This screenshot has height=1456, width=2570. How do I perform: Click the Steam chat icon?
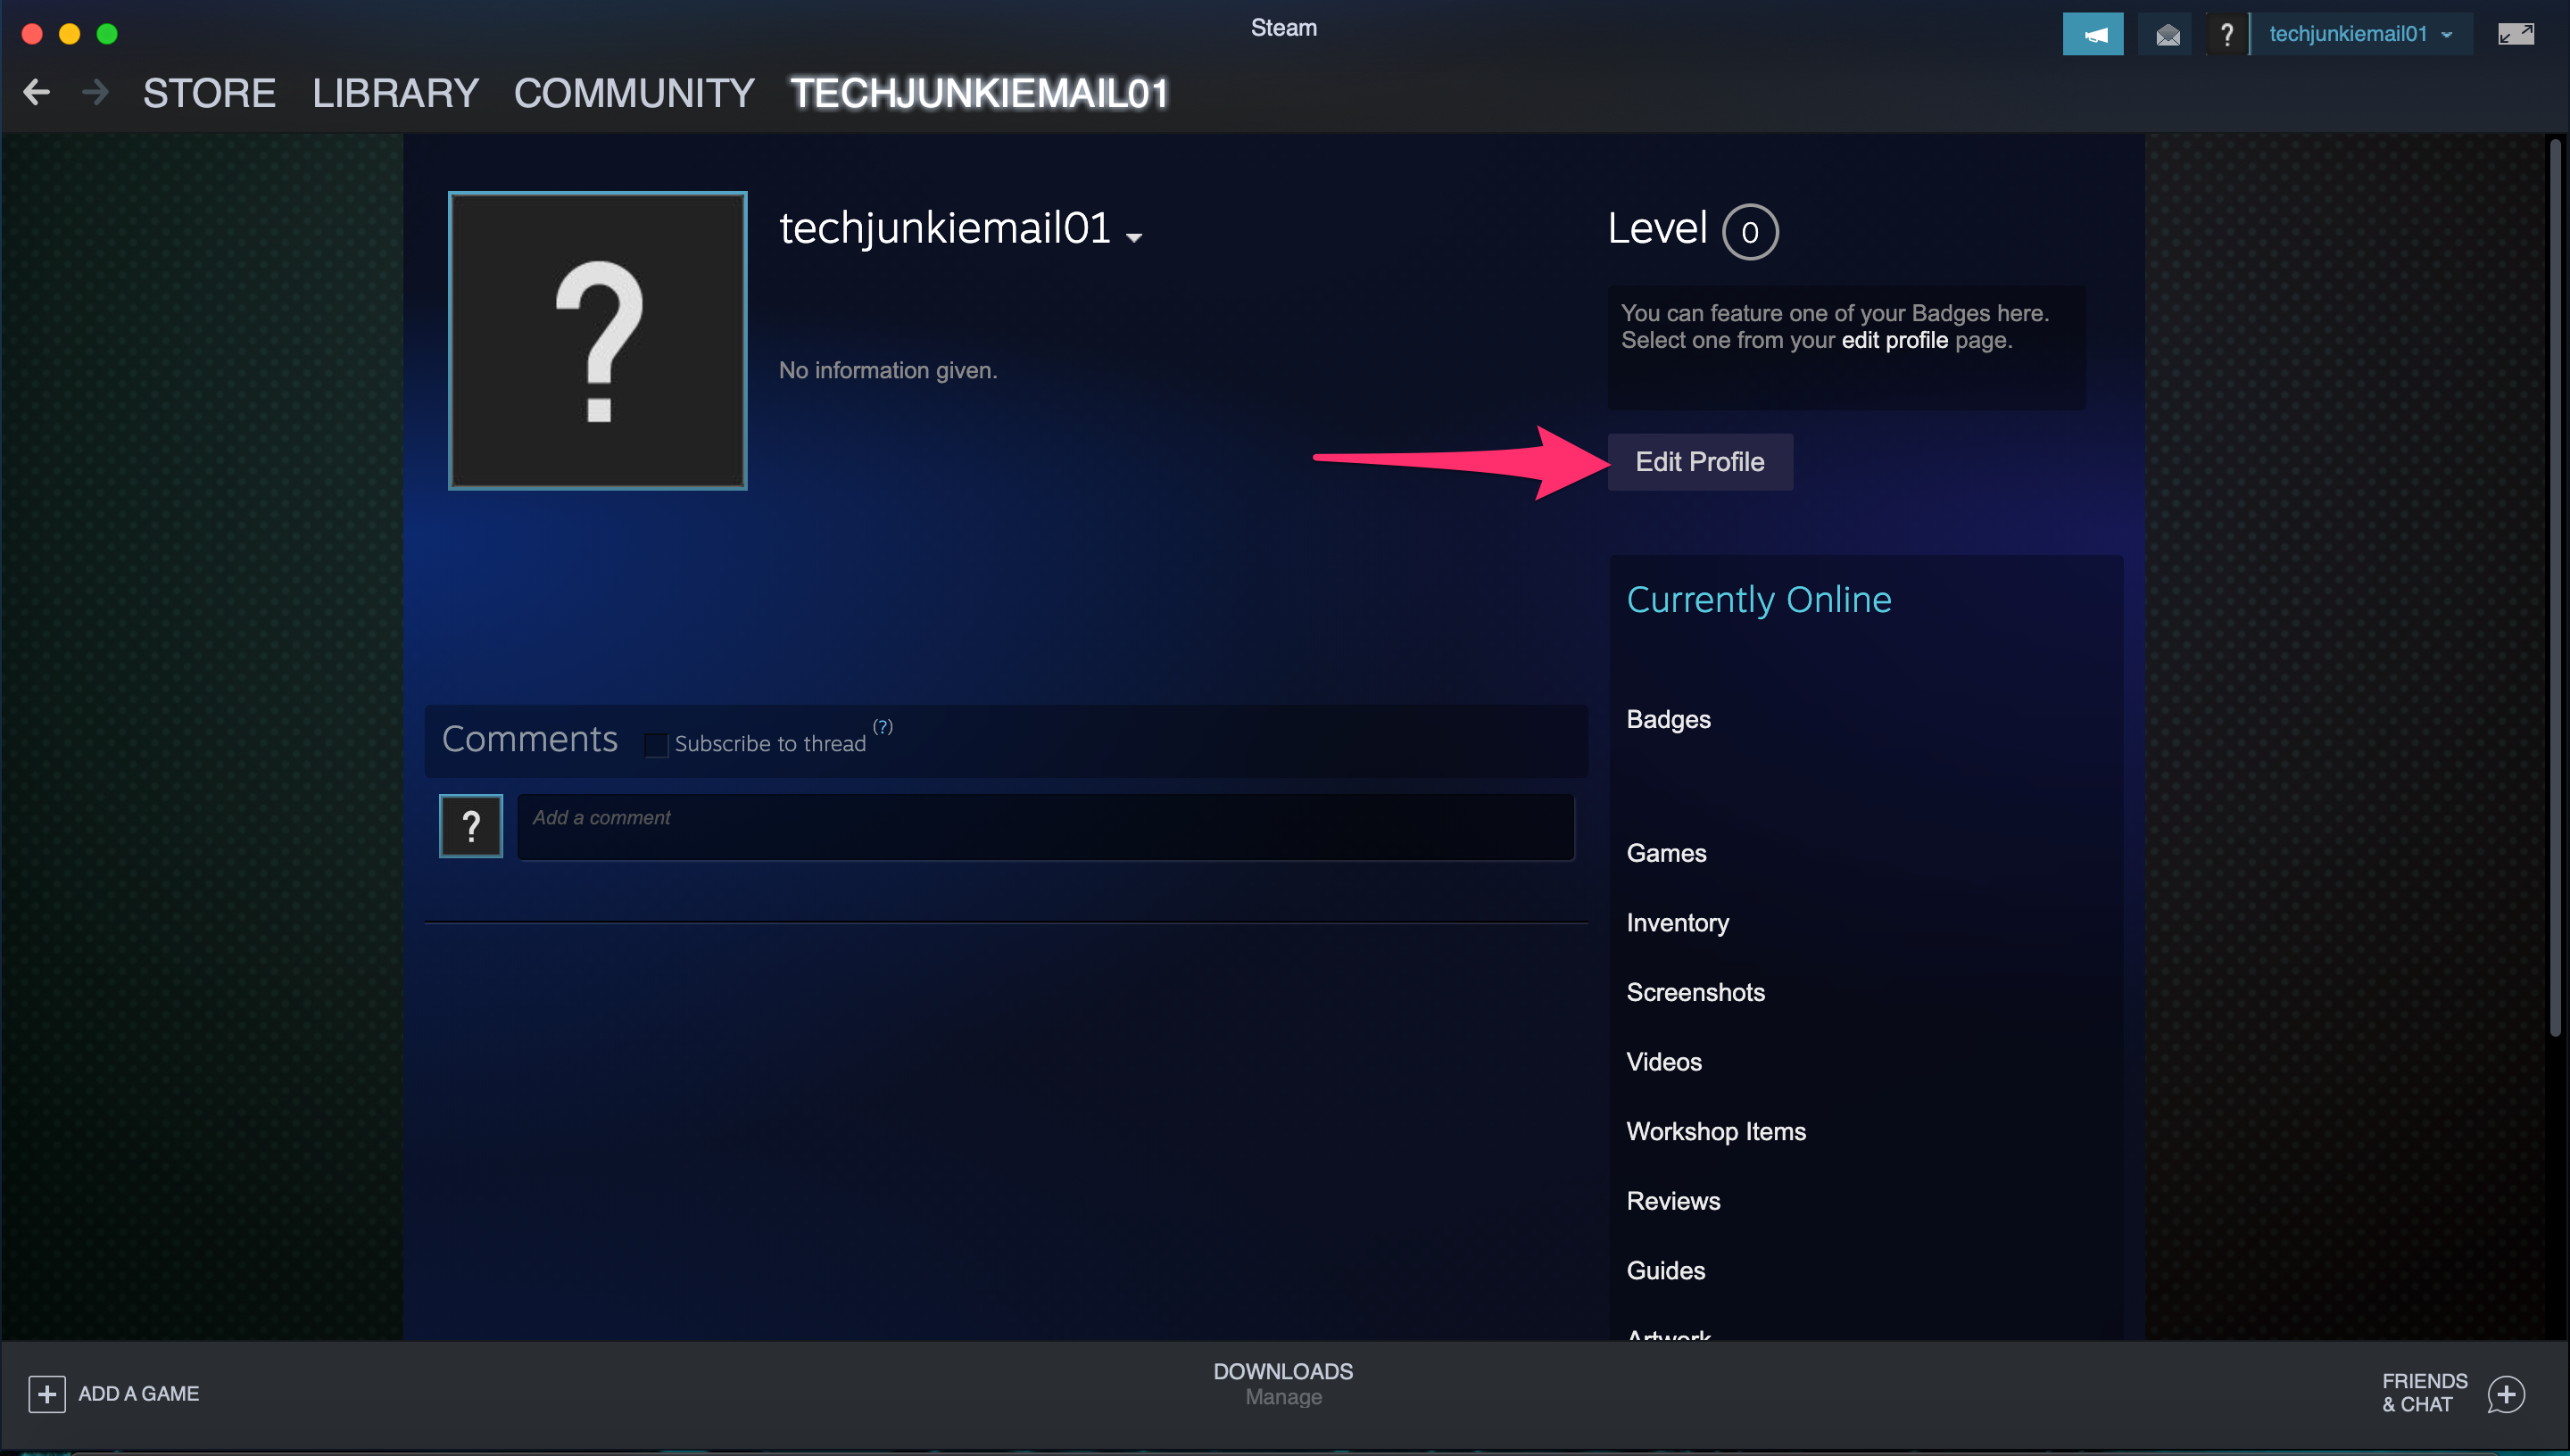pyautogui.click(x=2510, y=1393)
